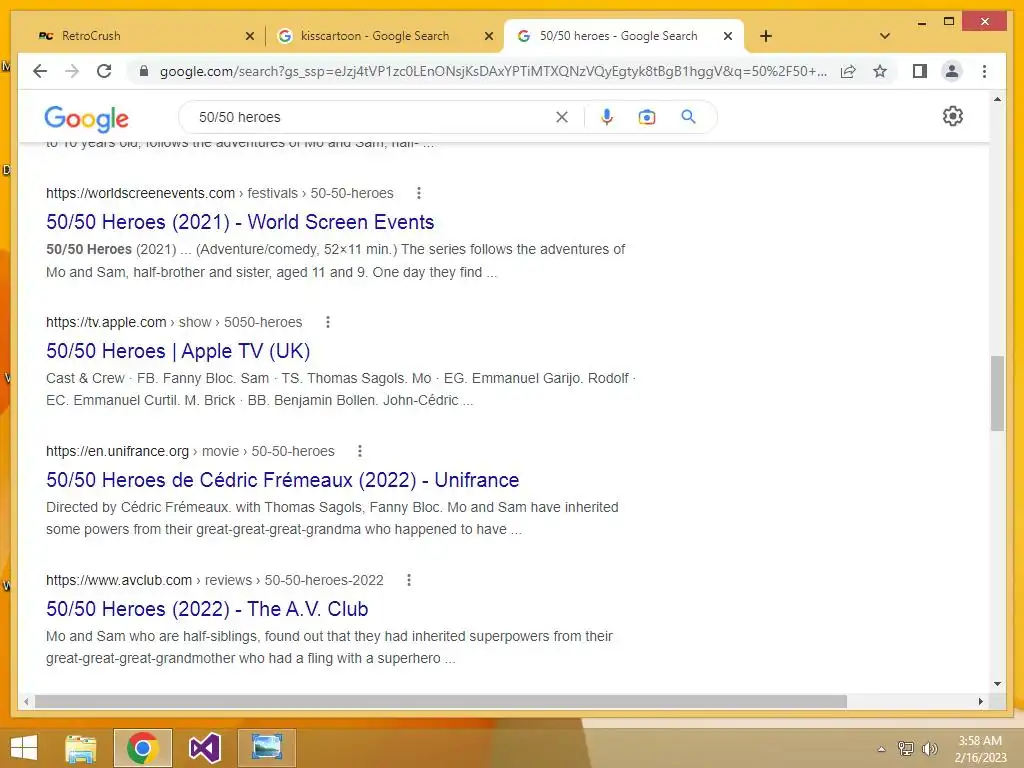The width and height of the screenshot is (1024, 768).
Task: Show hidden system tray icons
Action: coord(881,749)
